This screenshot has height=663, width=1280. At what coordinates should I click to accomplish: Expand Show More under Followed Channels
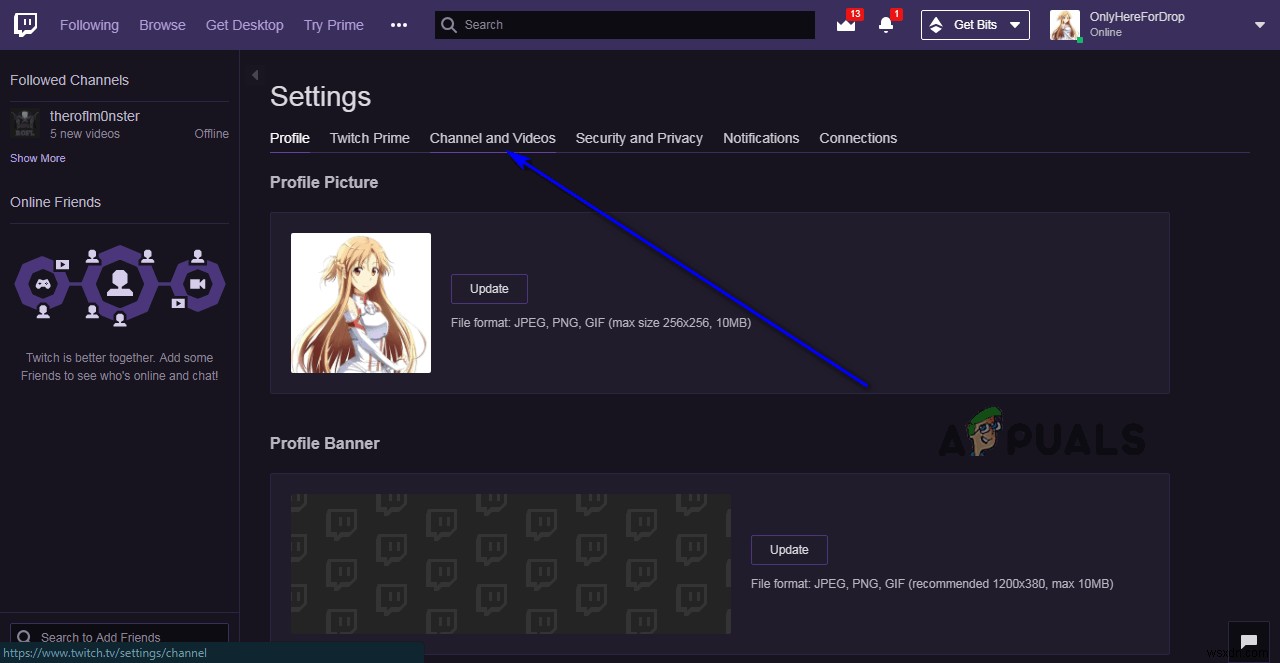pyautogui.click(x=37, y=157)
